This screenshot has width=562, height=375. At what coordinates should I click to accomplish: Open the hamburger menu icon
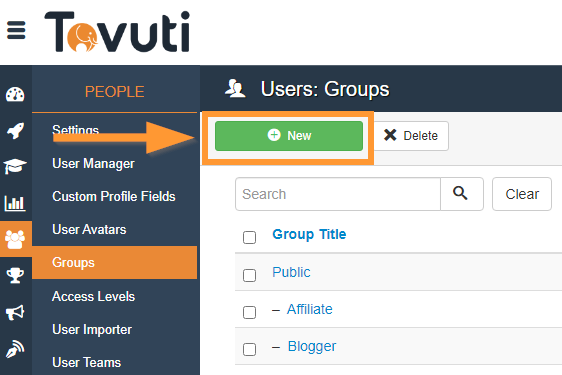pos(16,30)
